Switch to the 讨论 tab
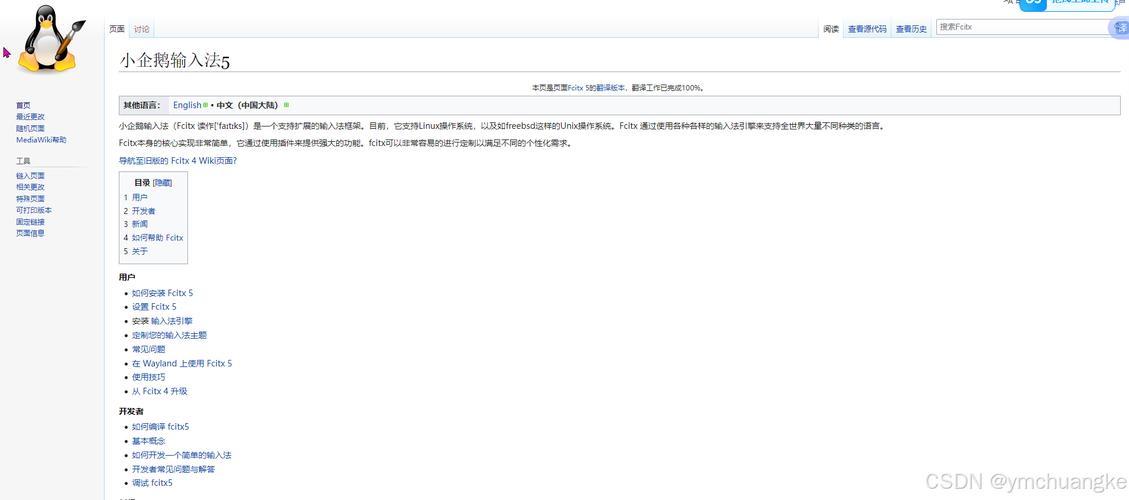The image size is (1129, 500). pos(141,29)
